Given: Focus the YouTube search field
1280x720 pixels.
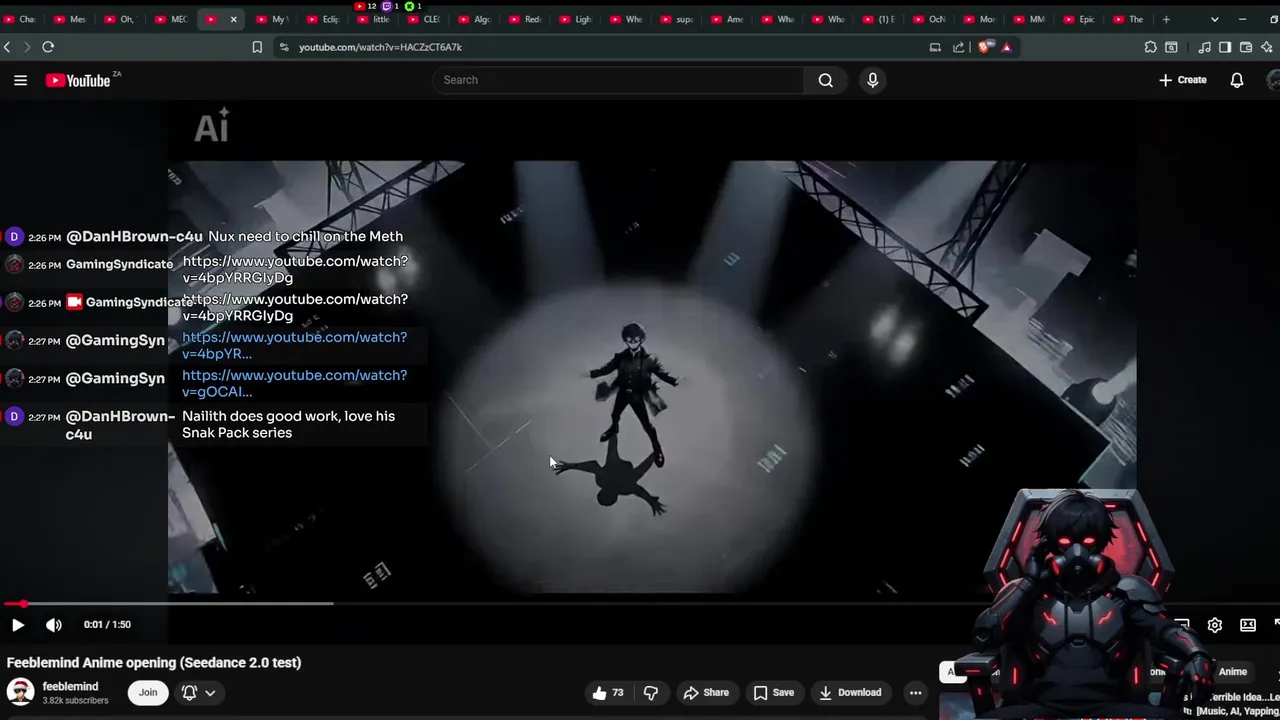Looking at the screenshot, I should point(619,80).
